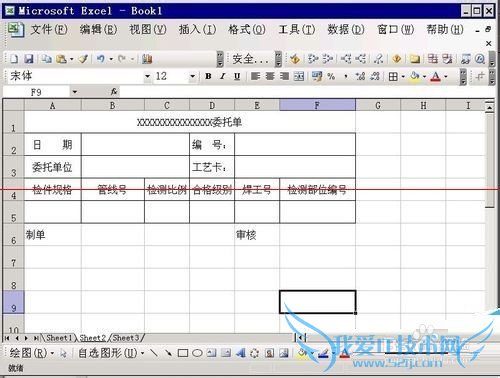This screenshot has height=378, width=500.
Task: Select Objects pointer in drawing toolbar
Action: (x=63, y=353)
